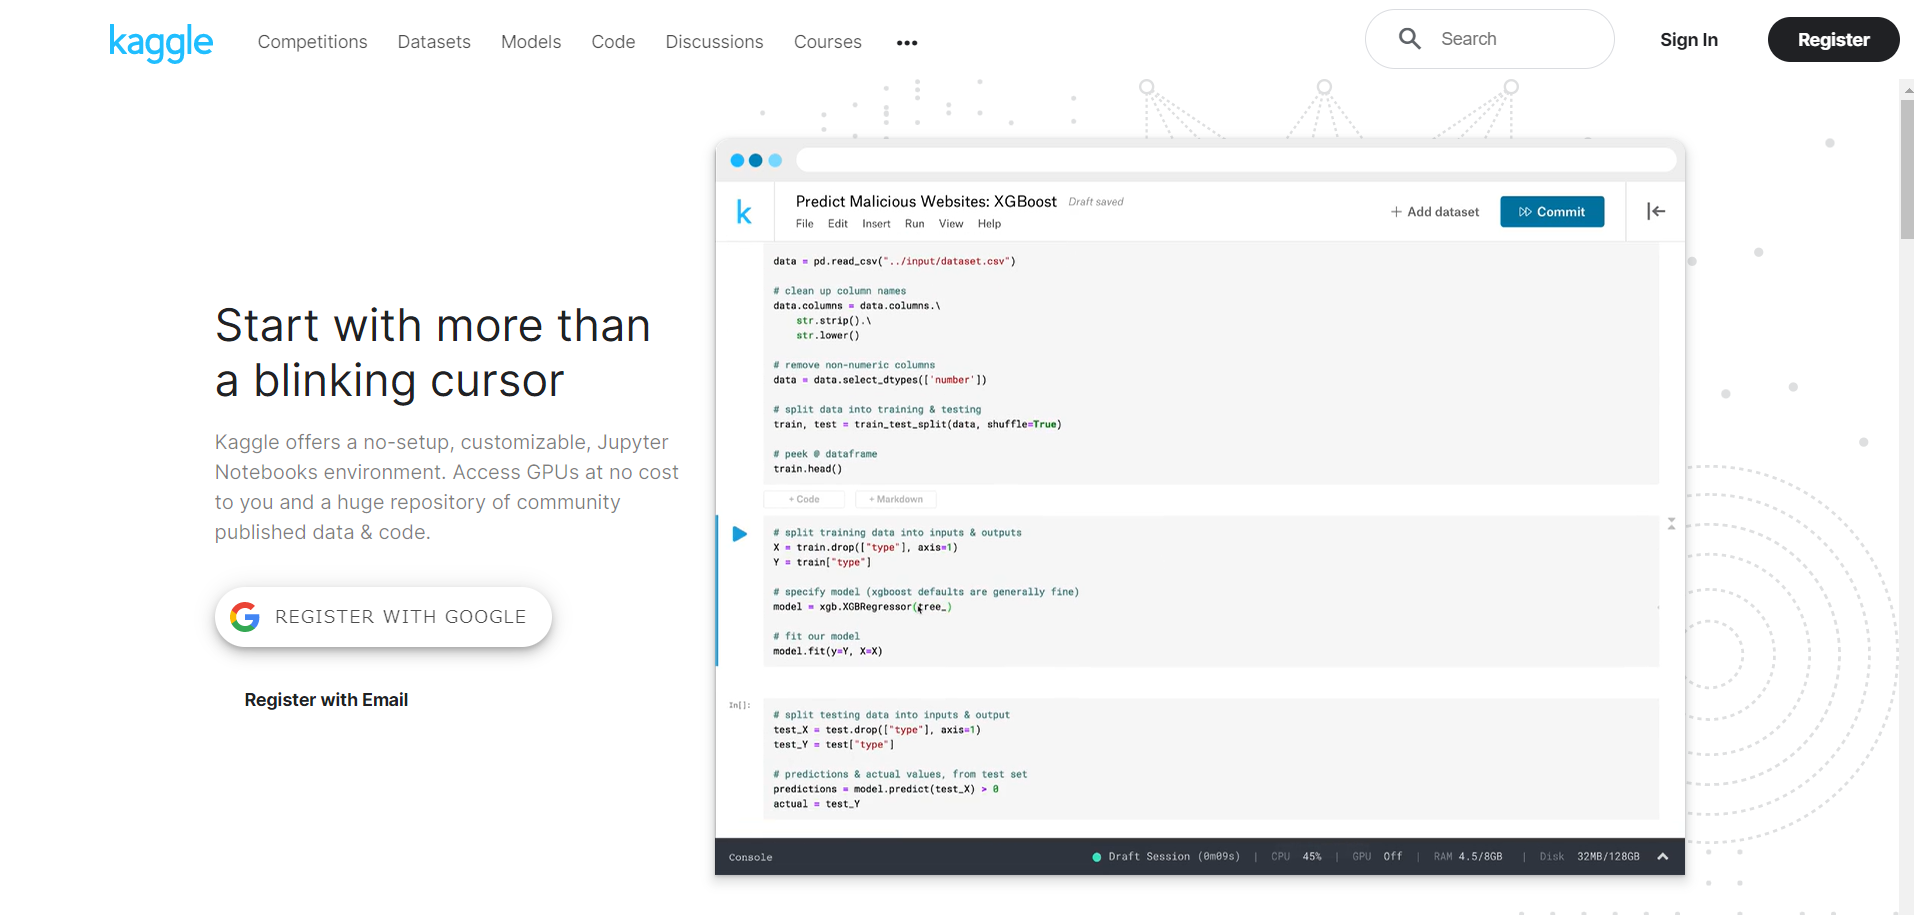Go to the Models section

(x=531, y=42)
